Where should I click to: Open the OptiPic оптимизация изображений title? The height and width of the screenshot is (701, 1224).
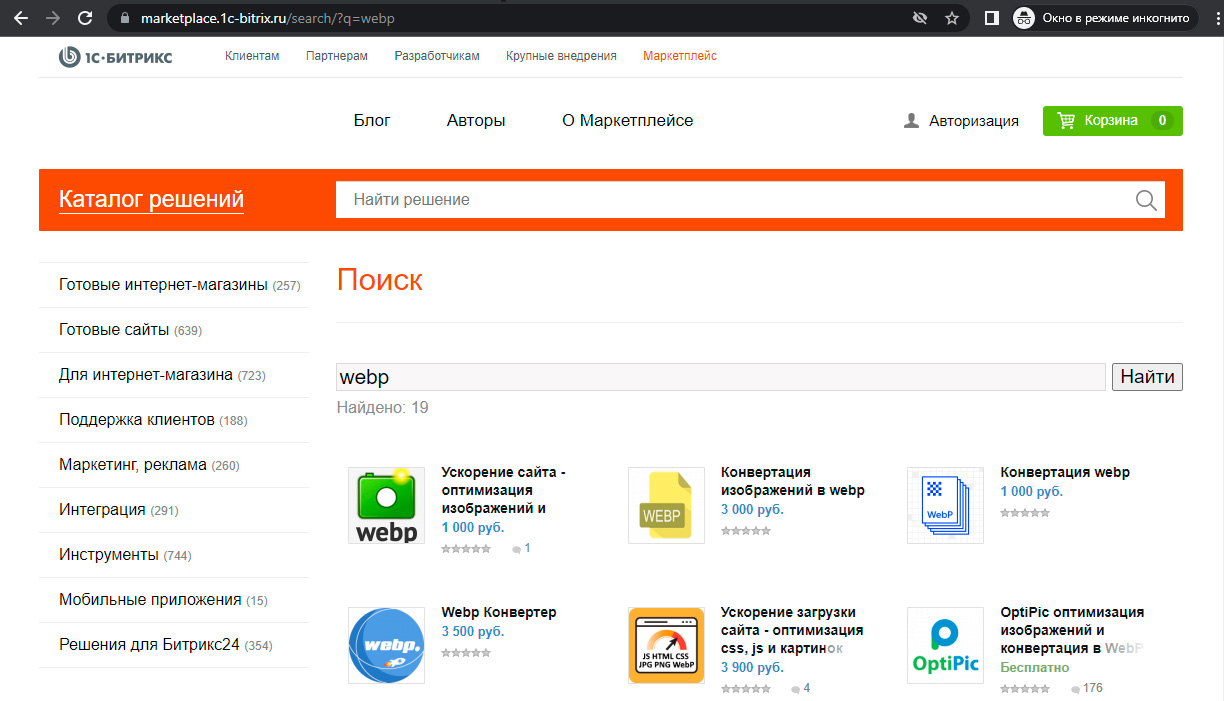[x=1072, y=630]
